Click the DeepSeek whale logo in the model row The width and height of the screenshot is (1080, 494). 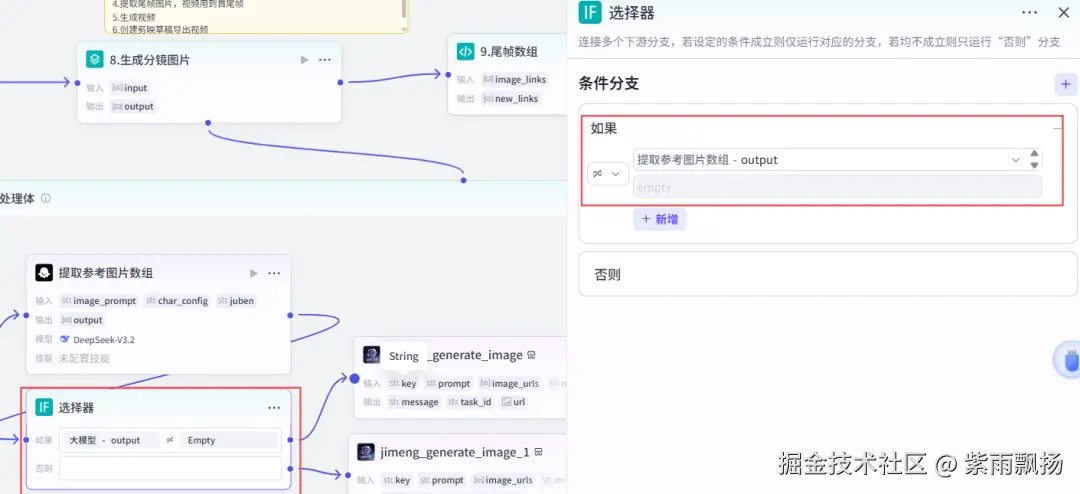tap(65, 339)
